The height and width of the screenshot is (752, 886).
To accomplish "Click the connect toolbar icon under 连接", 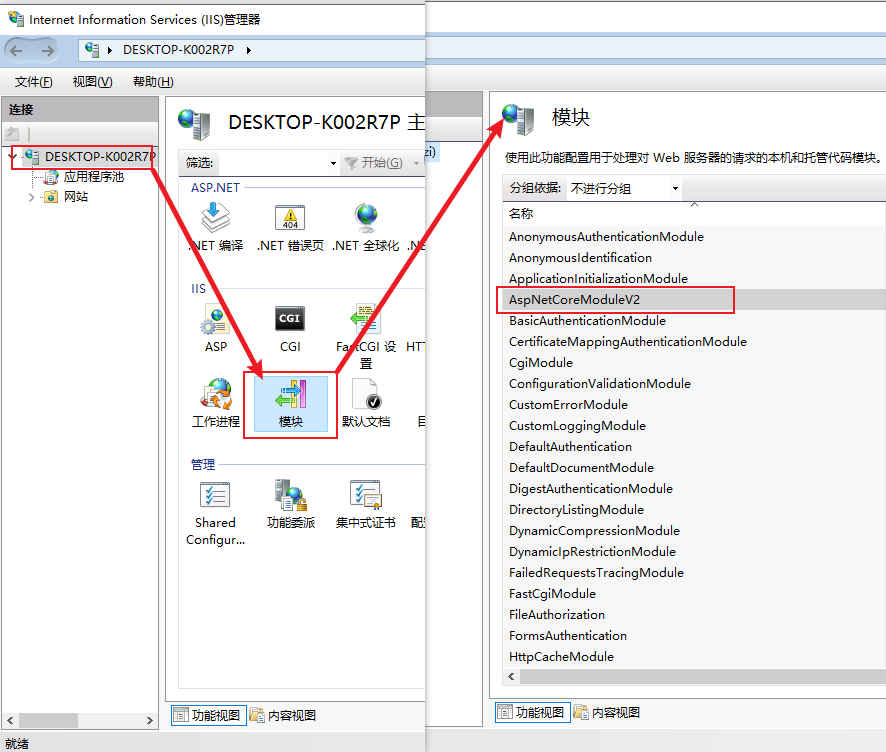I will (12, 134).
